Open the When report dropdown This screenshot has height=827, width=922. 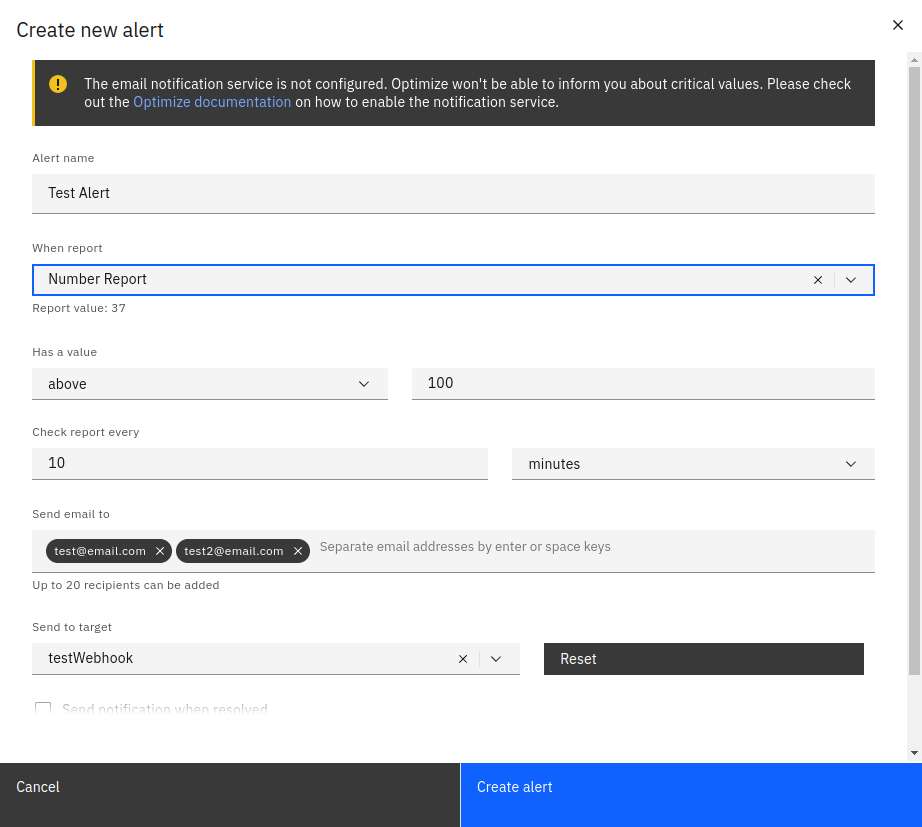(x=850, y=280)
